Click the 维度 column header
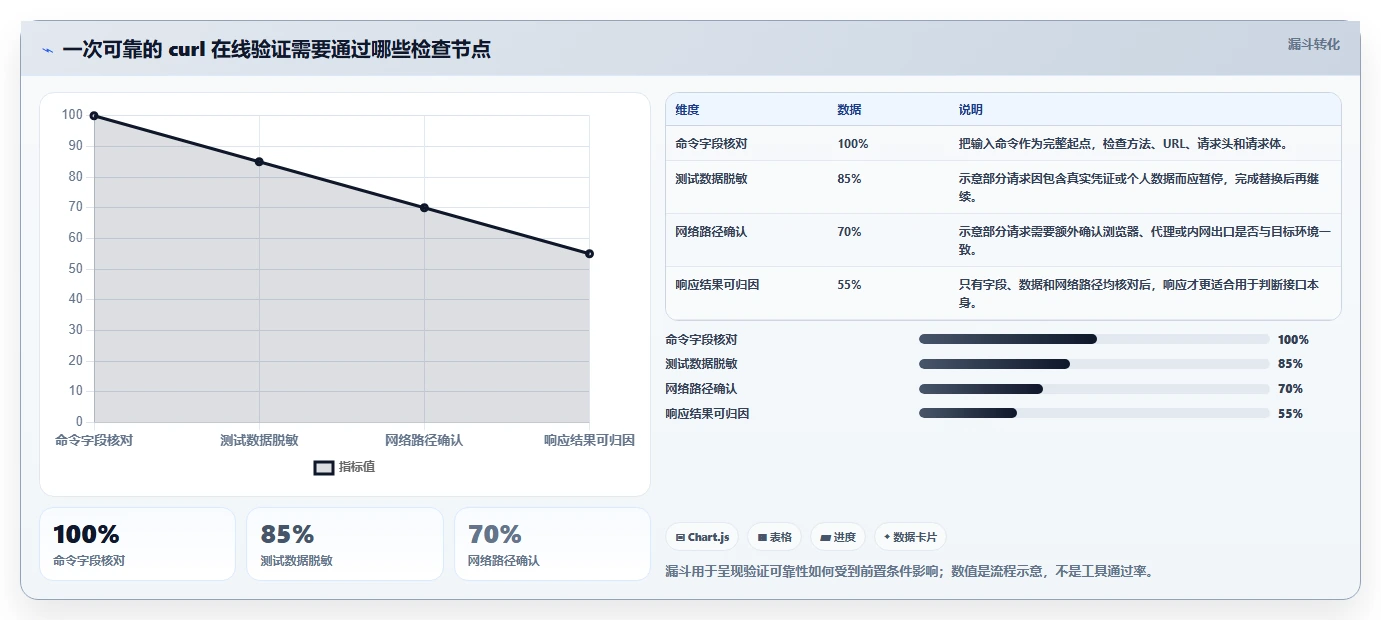Screen dimensions: 1381x620 click(x=688, y=110)
